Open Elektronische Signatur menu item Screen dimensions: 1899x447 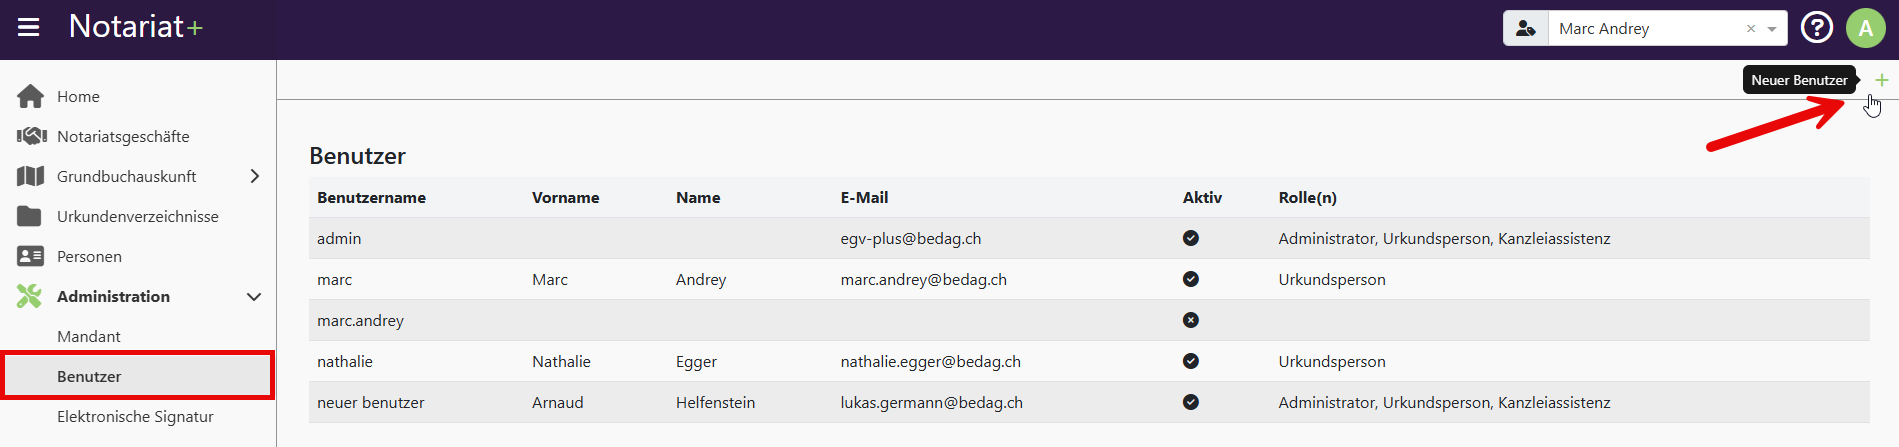(135, 416)
